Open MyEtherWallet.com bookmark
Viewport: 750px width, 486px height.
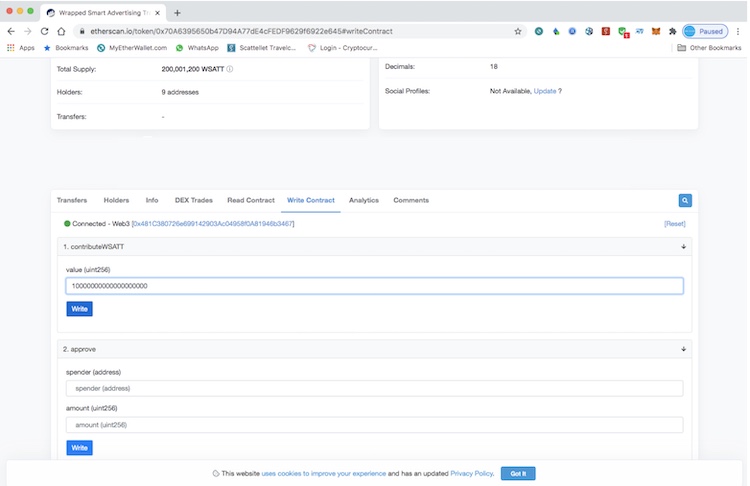132,48
